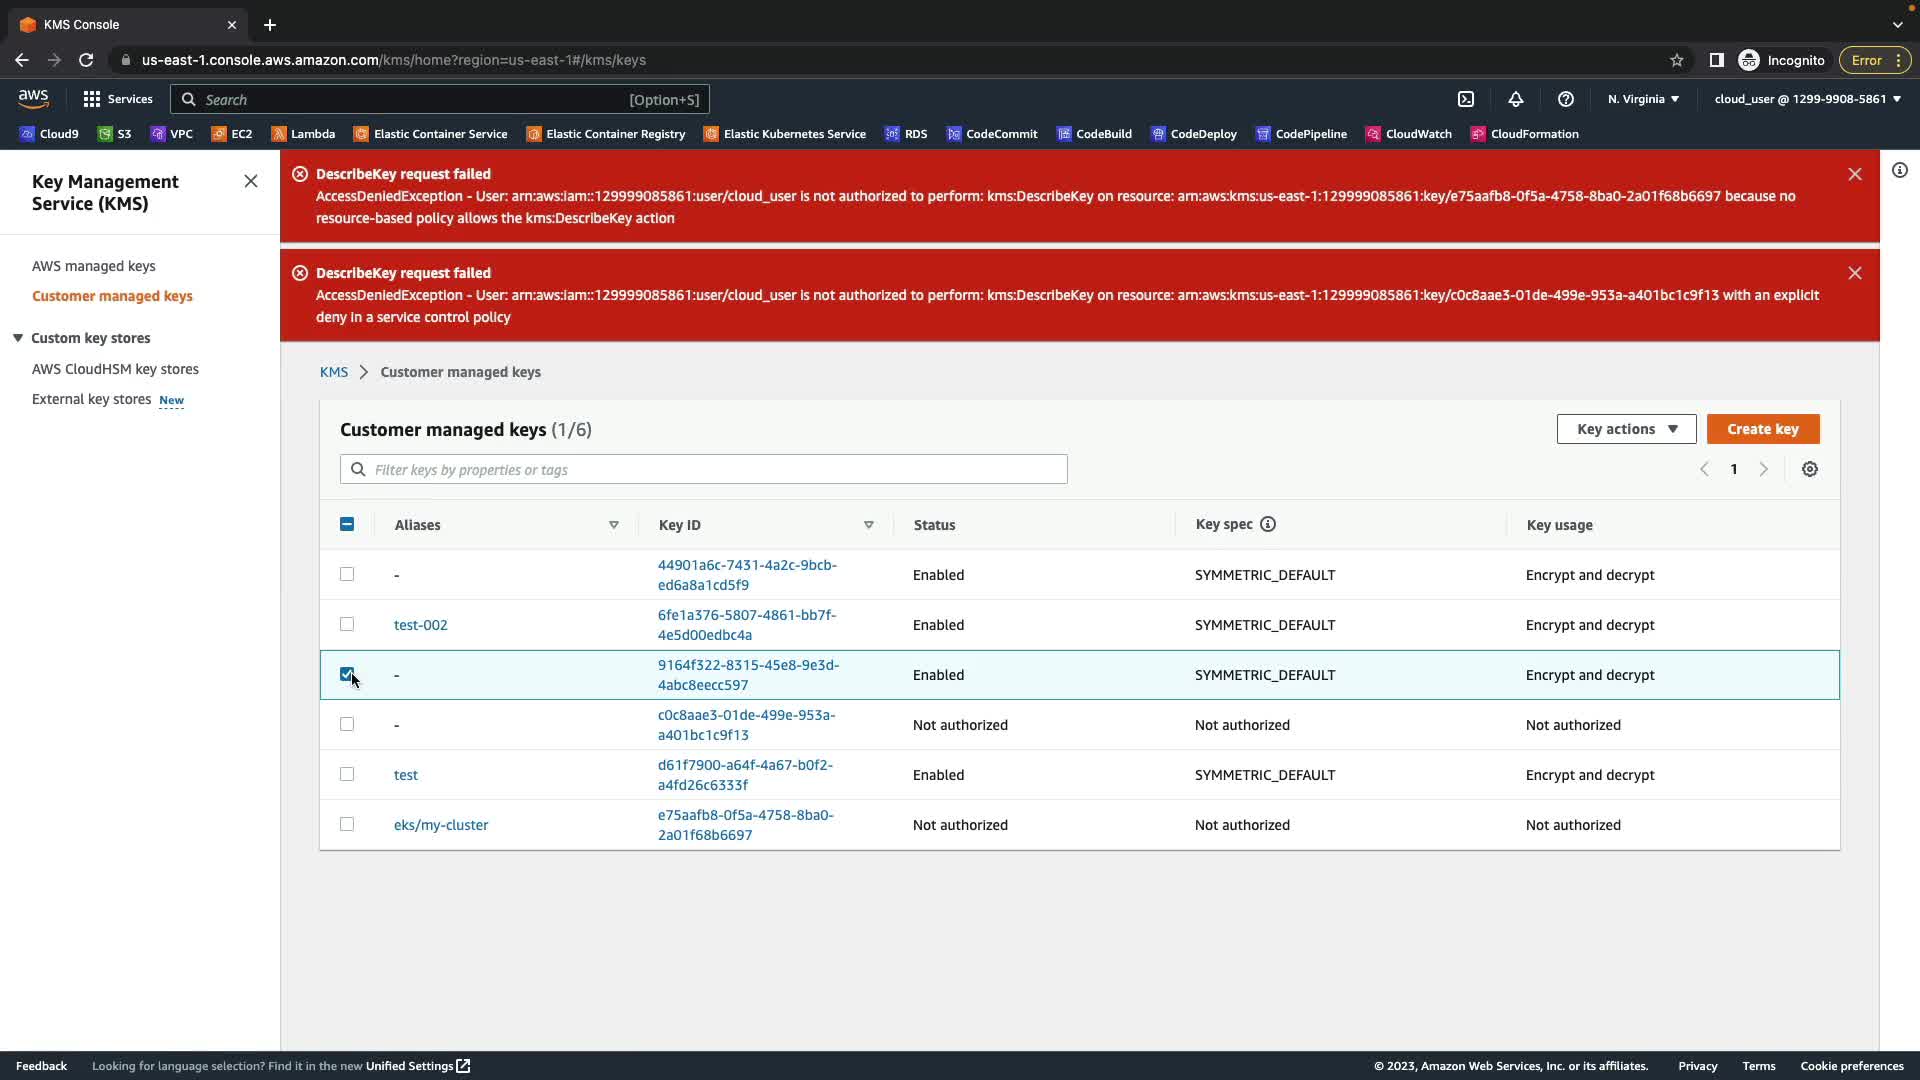Select the test-002 key checkbox
1920x1080 pixels.
pos(347,624)
